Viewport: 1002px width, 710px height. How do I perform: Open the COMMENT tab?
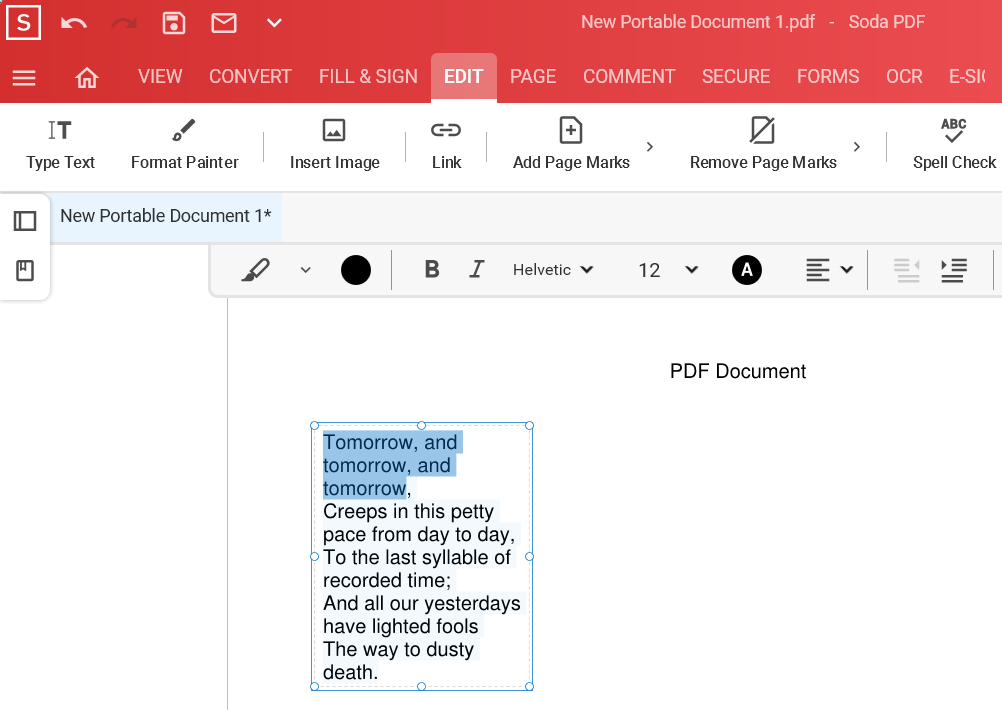coord(629,77)
